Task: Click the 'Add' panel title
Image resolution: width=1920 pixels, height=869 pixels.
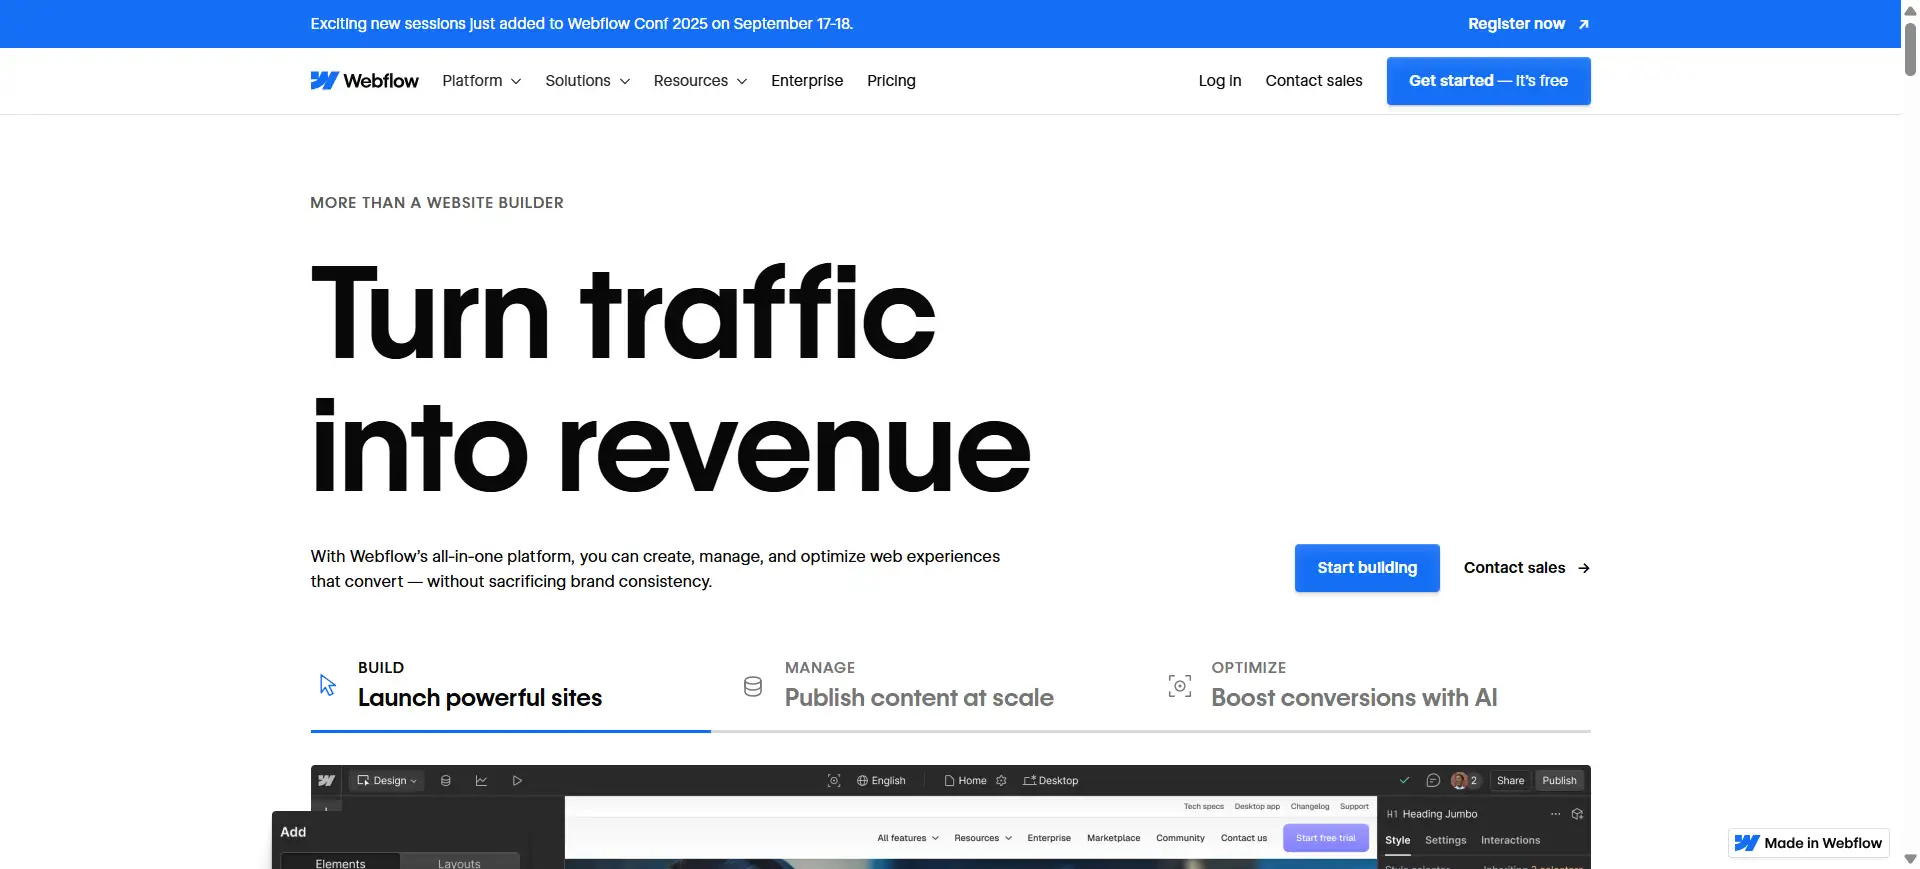Action: click(293, 832)
